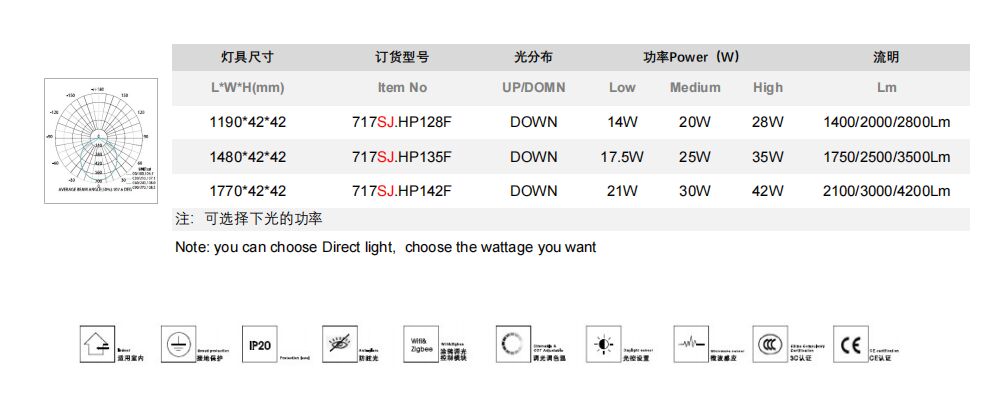
Task: Select item number 717SJ.HP135F
Action: coord(402,157)
